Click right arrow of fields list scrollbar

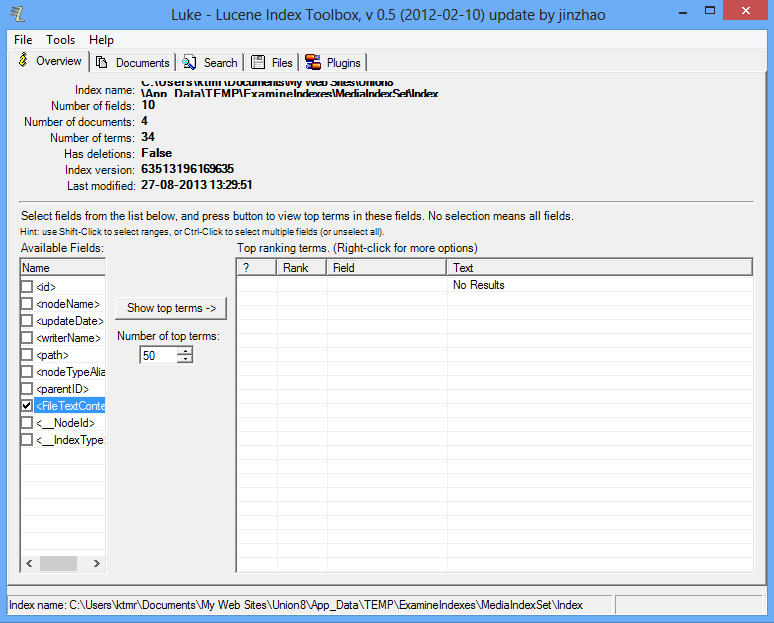click(x=96, y=563)
